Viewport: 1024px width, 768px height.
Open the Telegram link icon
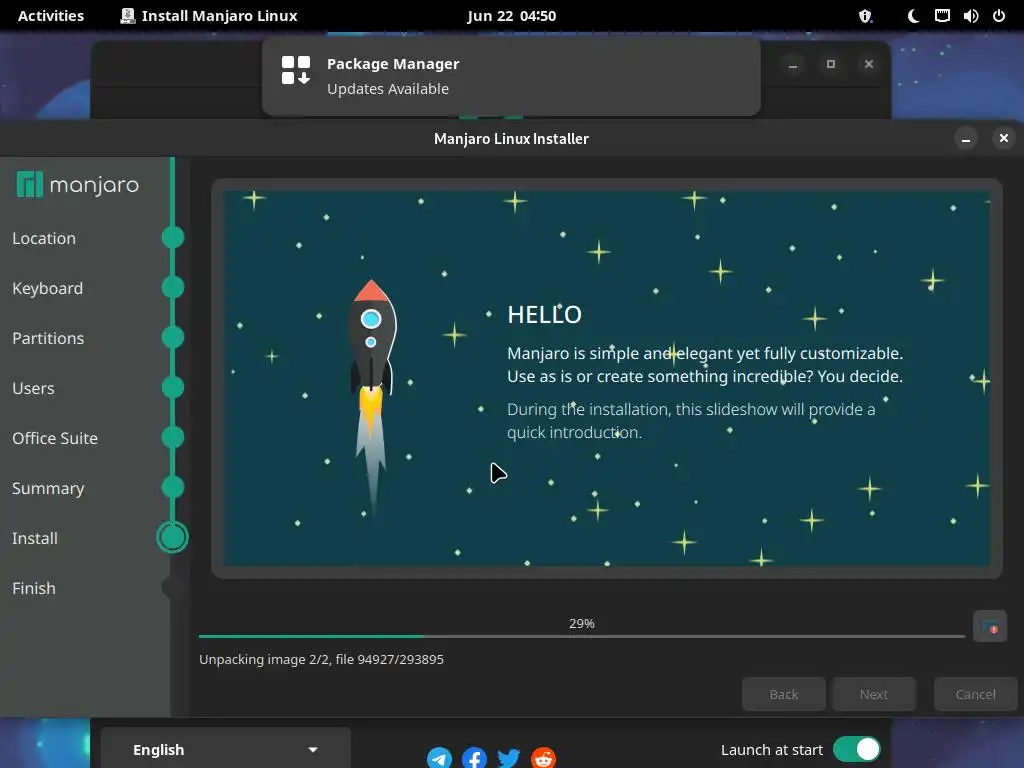click(440, 758)
